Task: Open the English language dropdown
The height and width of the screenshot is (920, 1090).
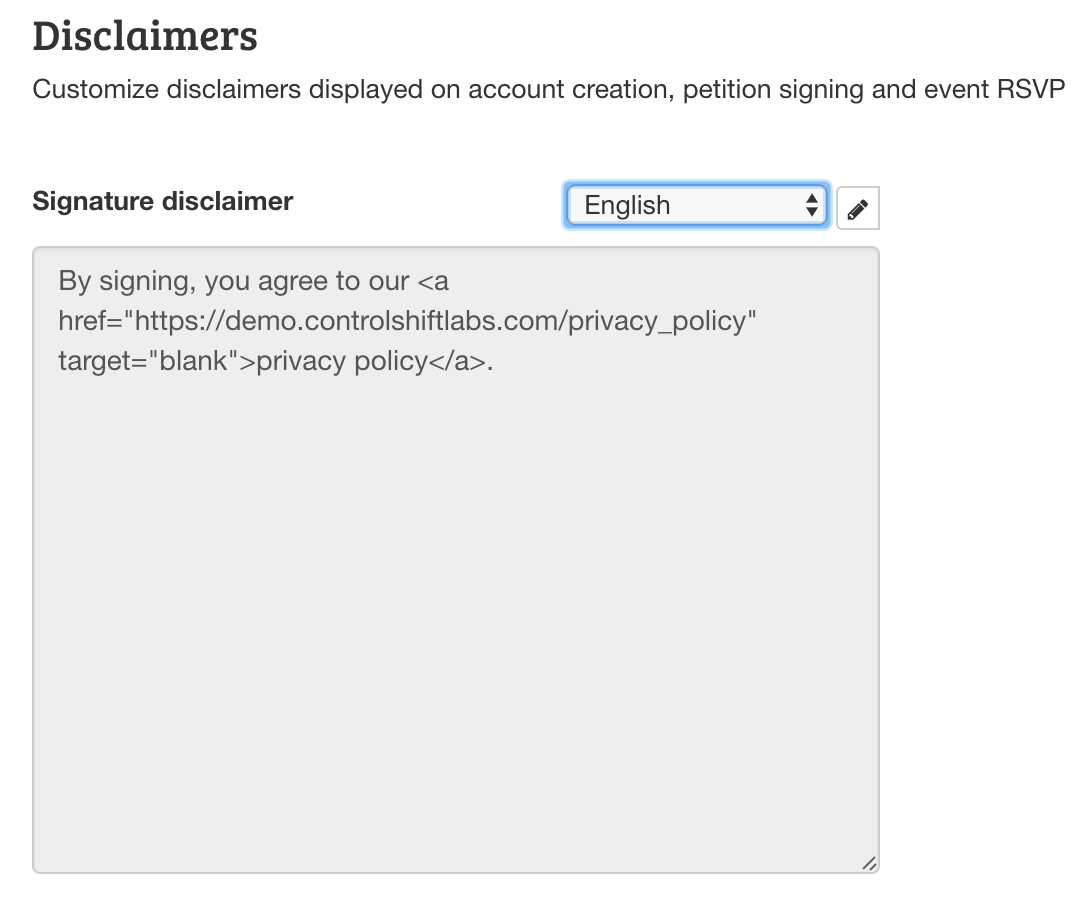Action: pyautogui.click(x=697, y=205)
